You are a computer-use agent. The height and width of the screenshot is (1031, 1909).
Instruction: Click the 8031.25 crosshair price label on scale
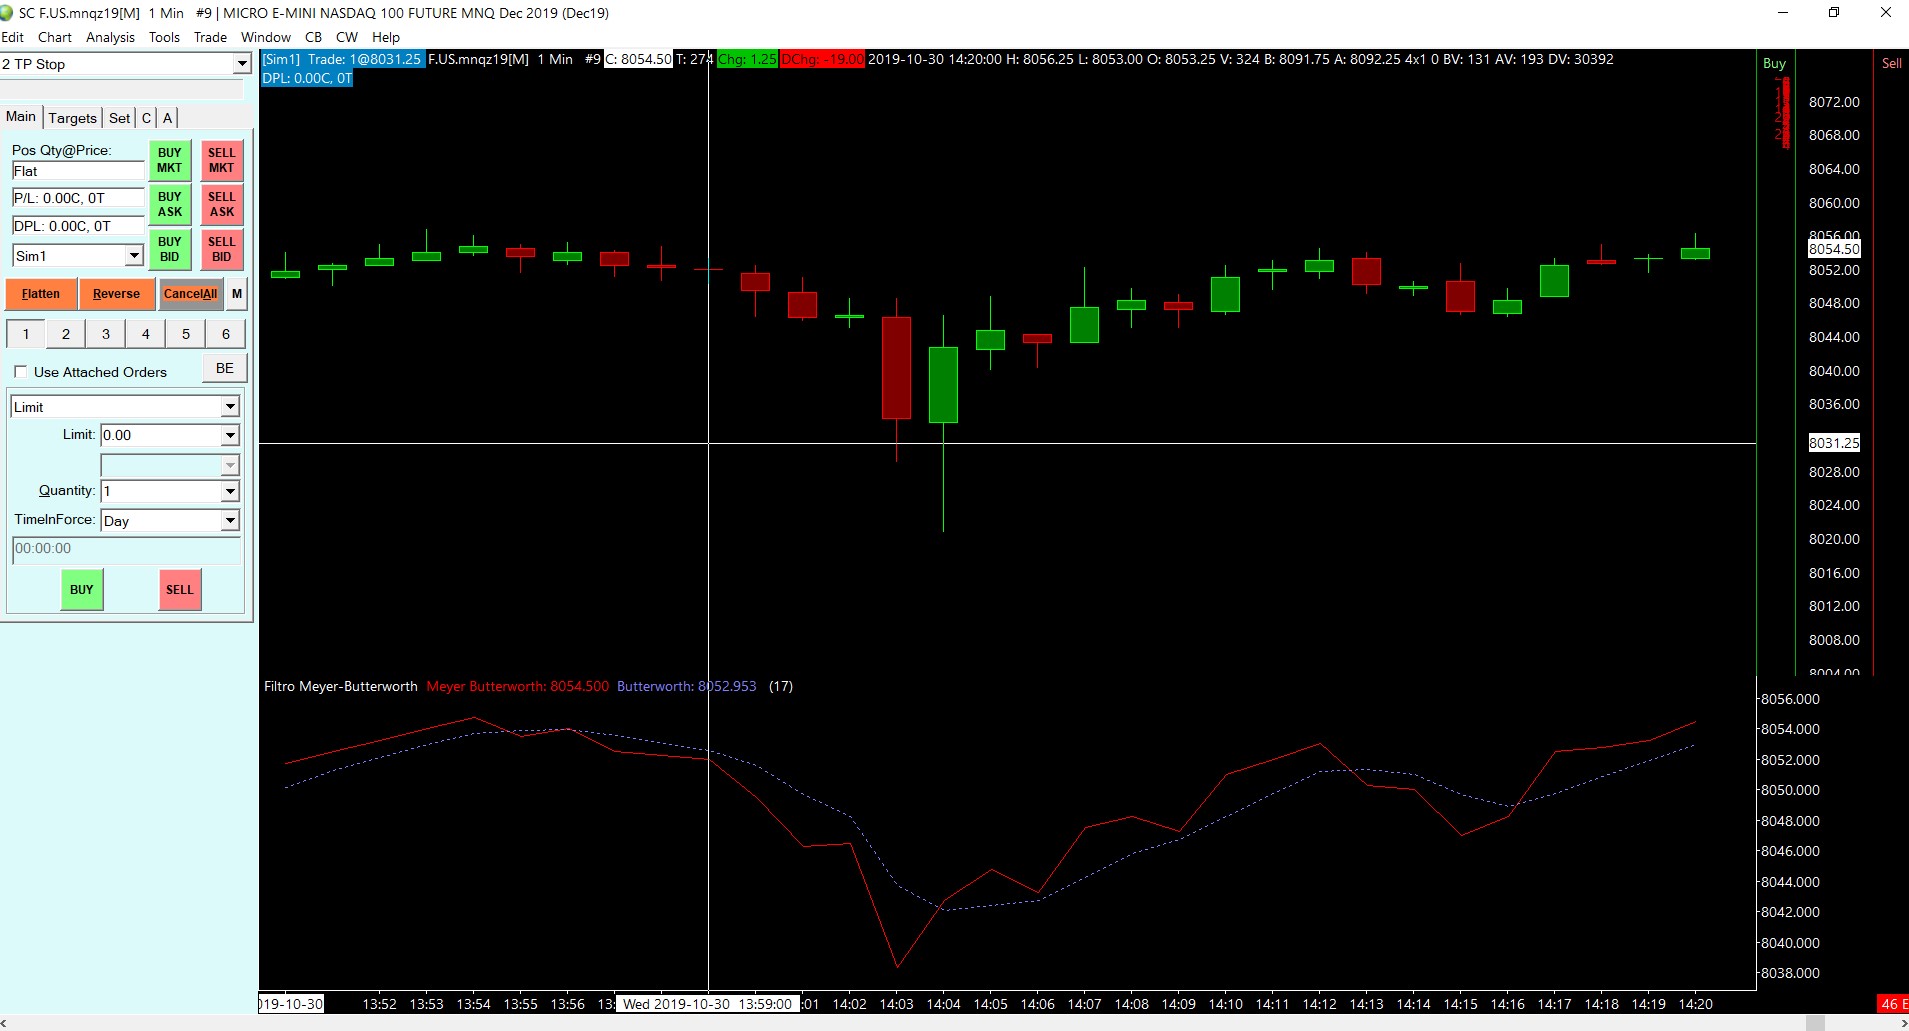(1834, 443)
